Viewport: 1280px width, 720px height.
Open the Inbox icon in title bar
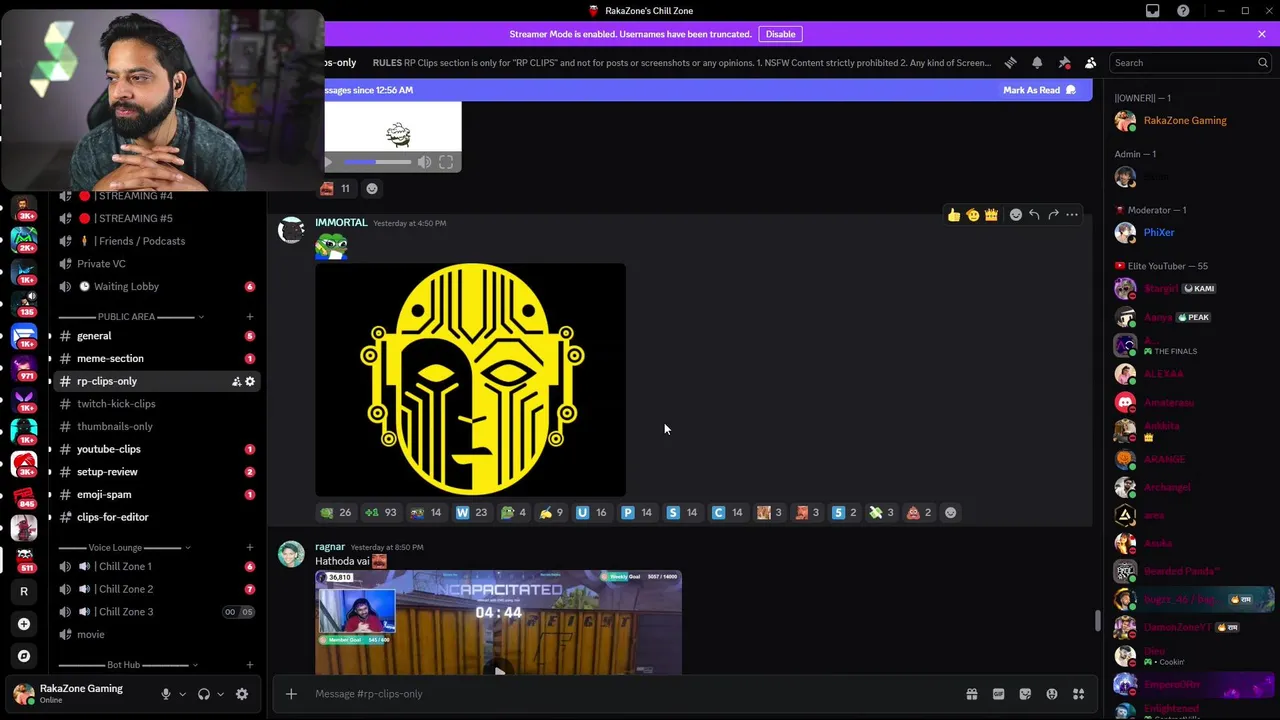[x=1153, y=11]
